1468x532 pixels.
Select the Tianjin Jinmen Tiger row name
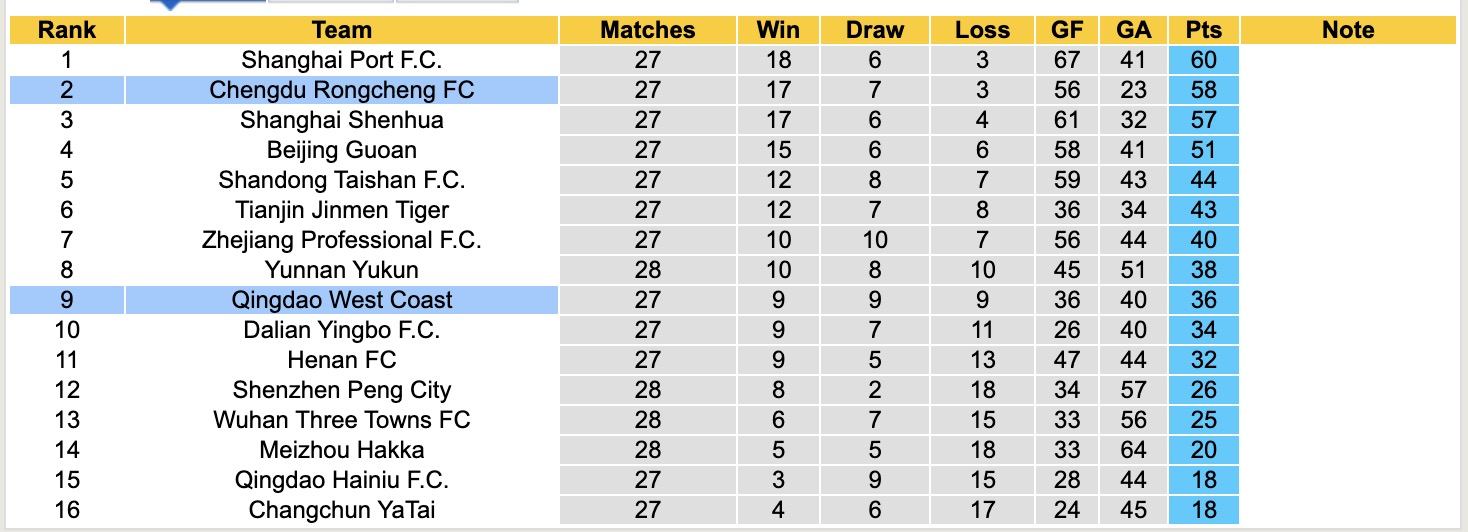tap(341, 210)
